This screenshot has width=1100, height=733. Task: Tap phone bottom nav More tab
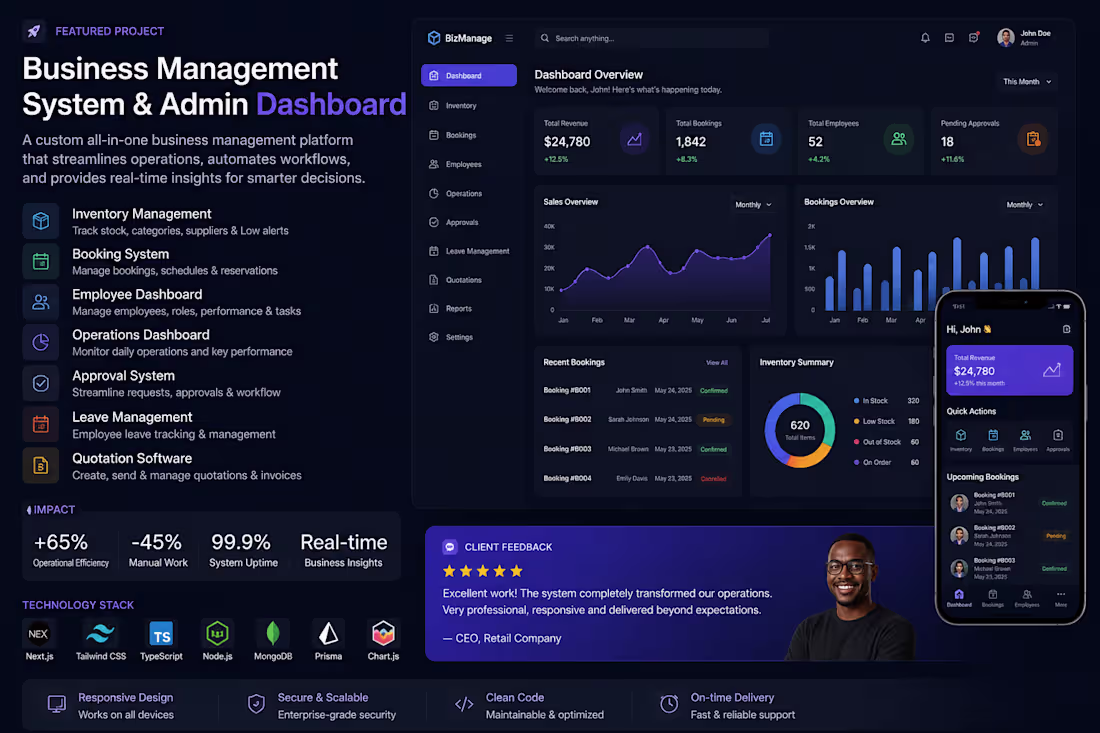point(1061,598)
